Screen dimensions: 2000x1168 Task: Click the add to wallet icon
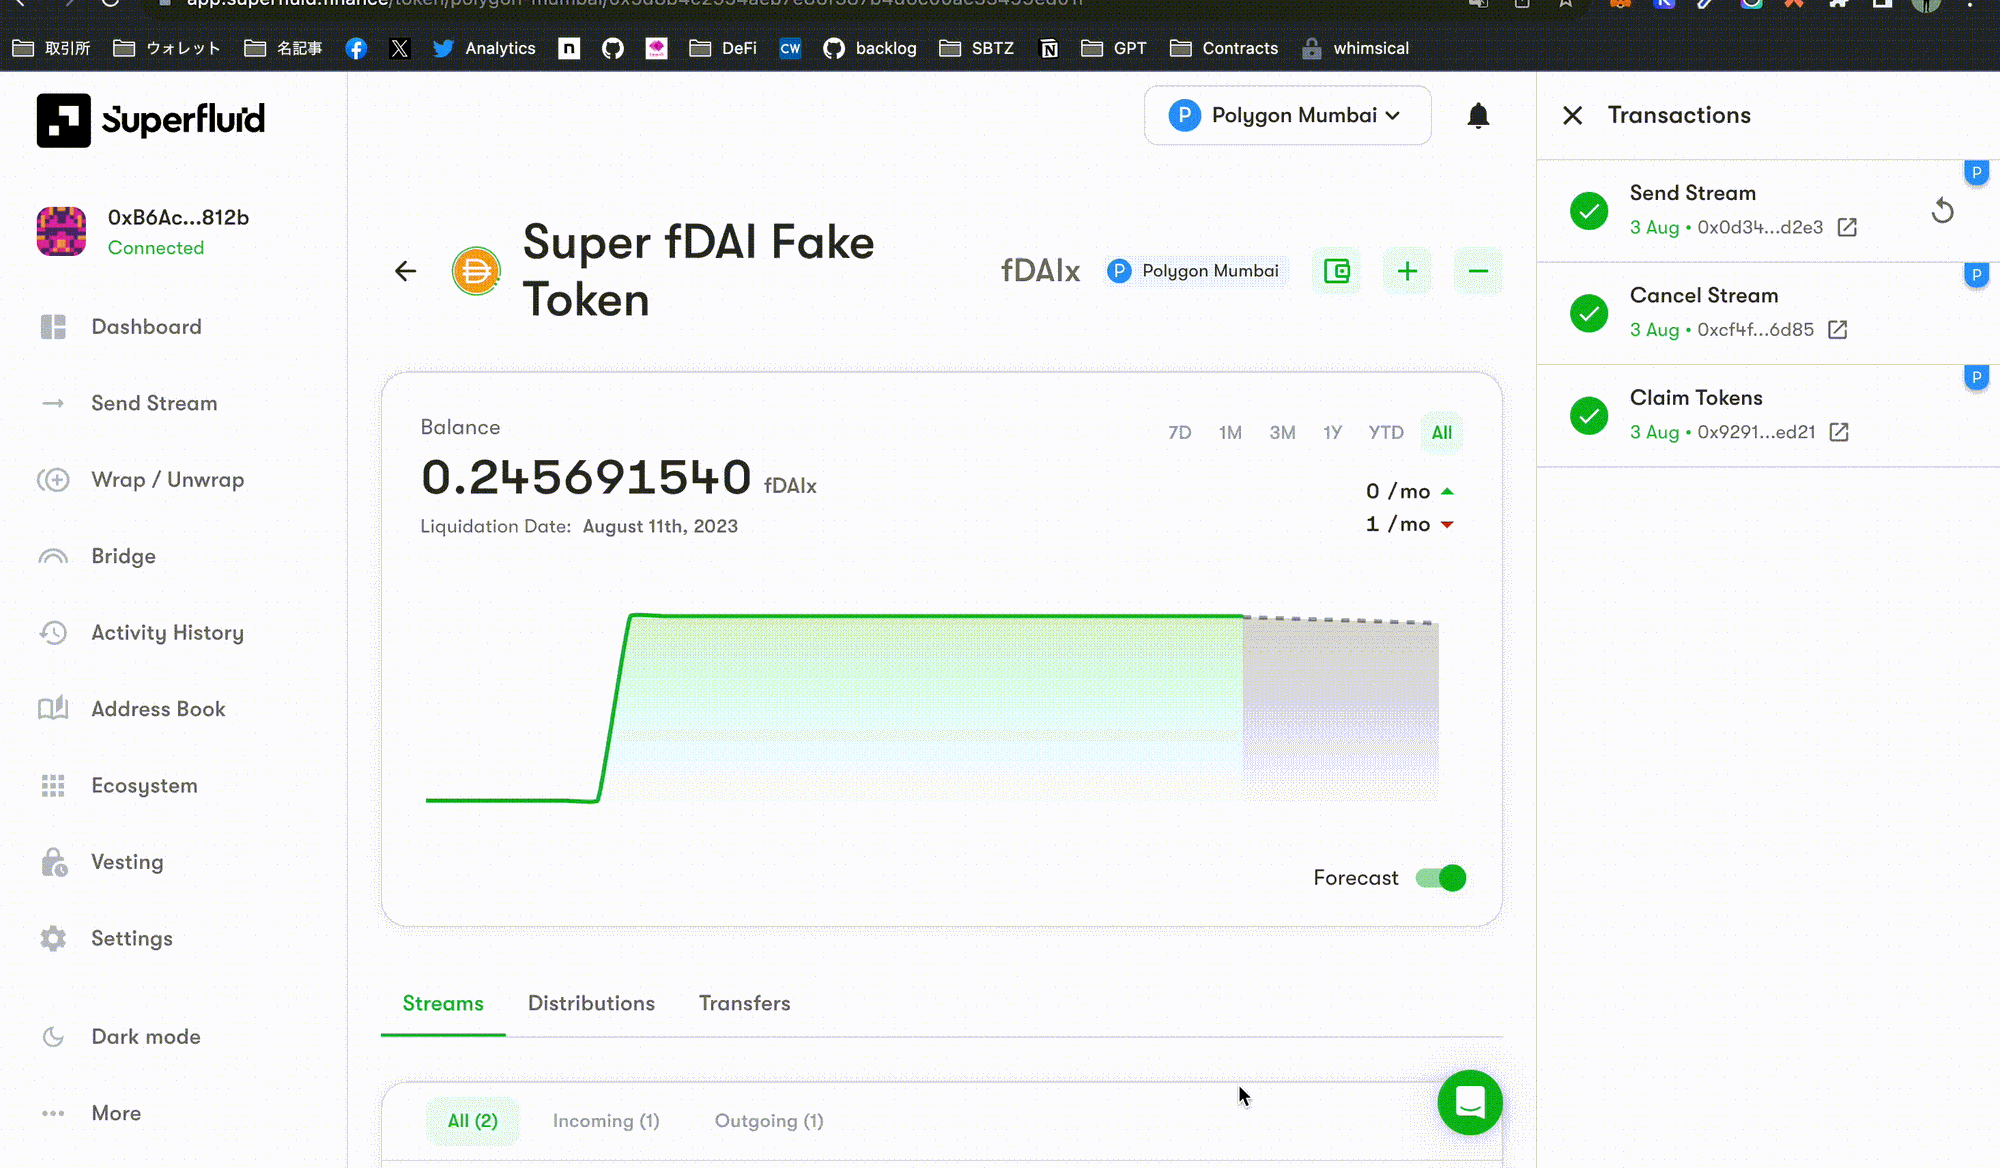tap(1337, 271)
